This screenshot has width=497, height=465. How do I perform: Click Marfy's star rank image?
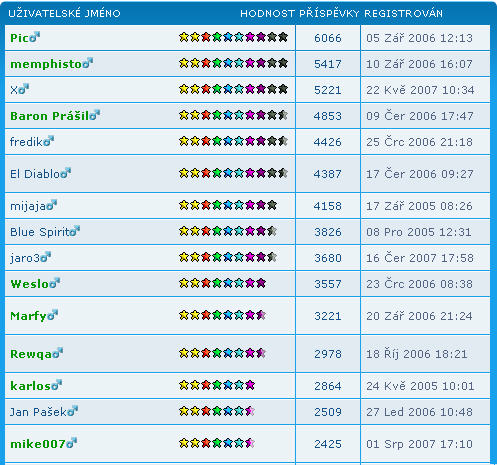pos(222,315)
